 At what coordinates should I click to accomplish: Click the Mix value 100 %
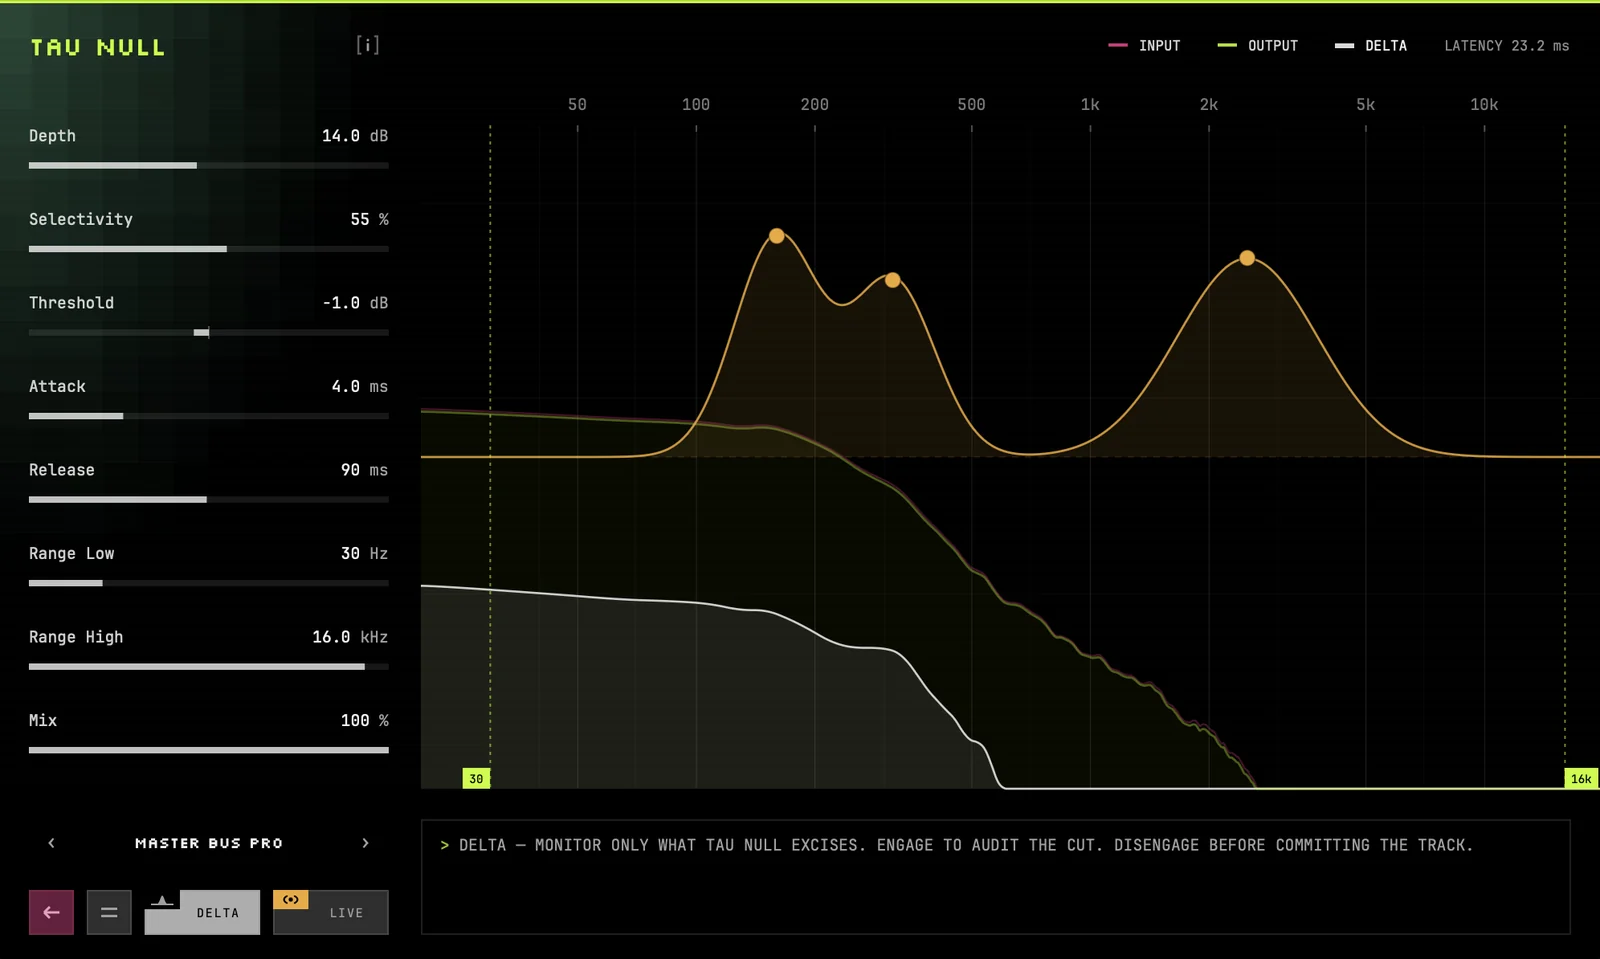364,720
